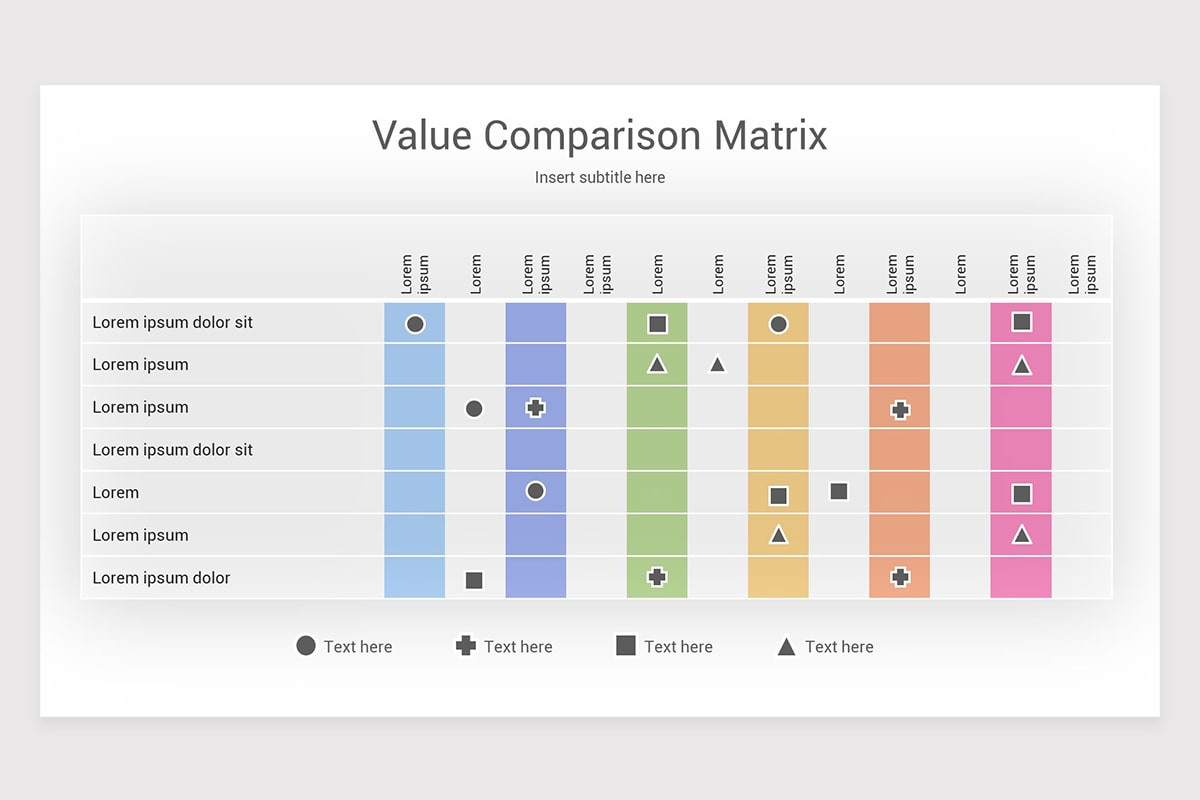The image size is (1200, 800).
Task: Click the Value Comparison Matrix title
Action: [600, 135]
